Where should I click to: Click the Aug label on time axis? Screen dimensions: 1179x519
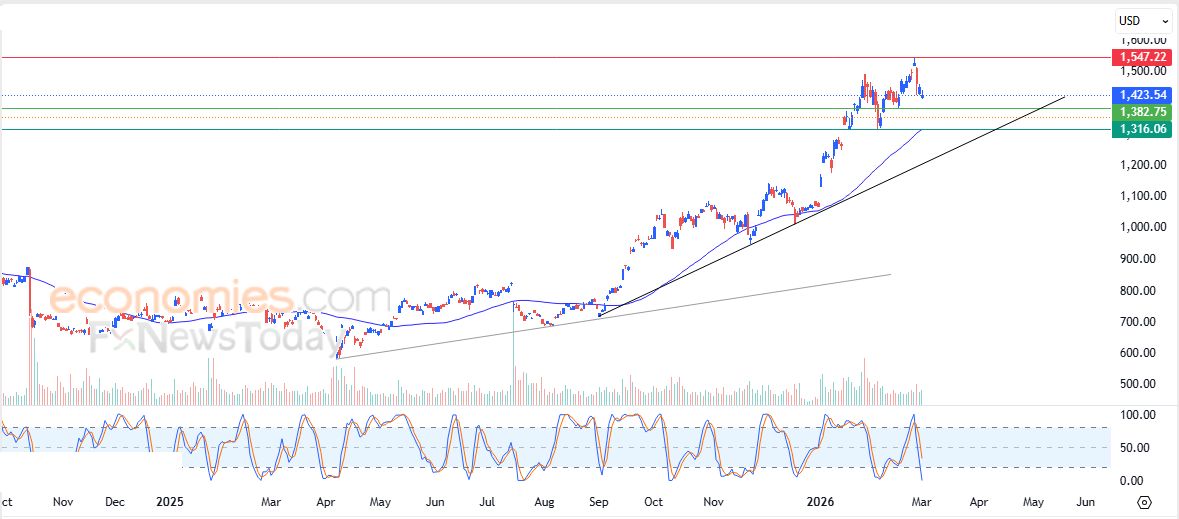[x=544, y=502]
